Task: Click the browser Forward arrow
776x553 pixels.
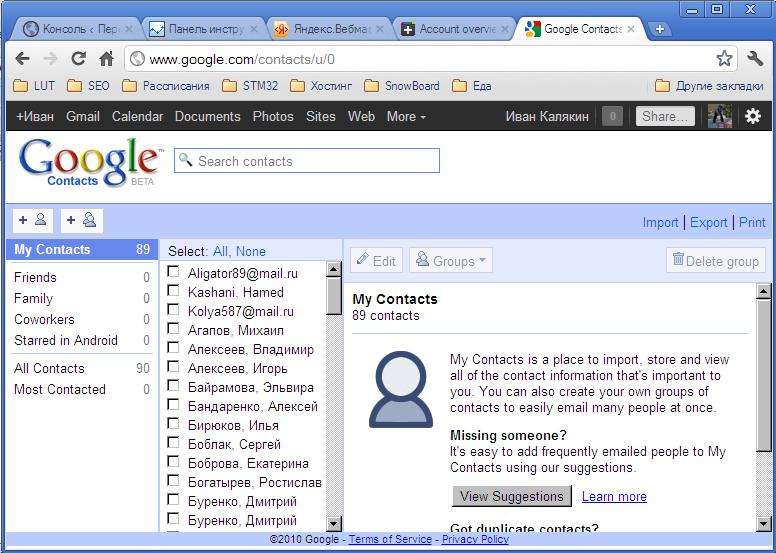Action: pos(50,59)
